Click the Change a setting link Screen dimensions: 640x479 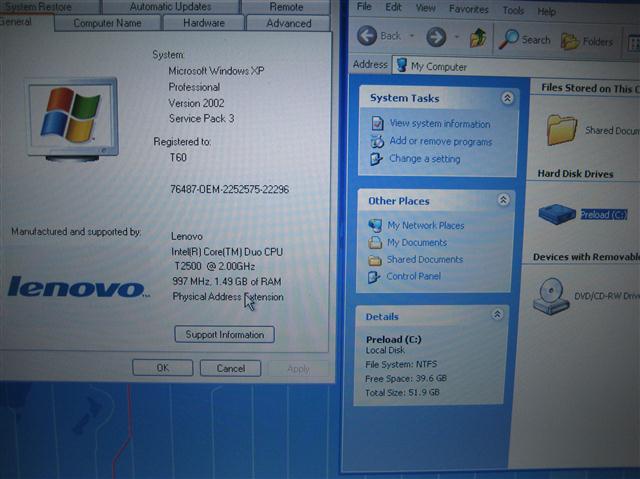point(424,159)
